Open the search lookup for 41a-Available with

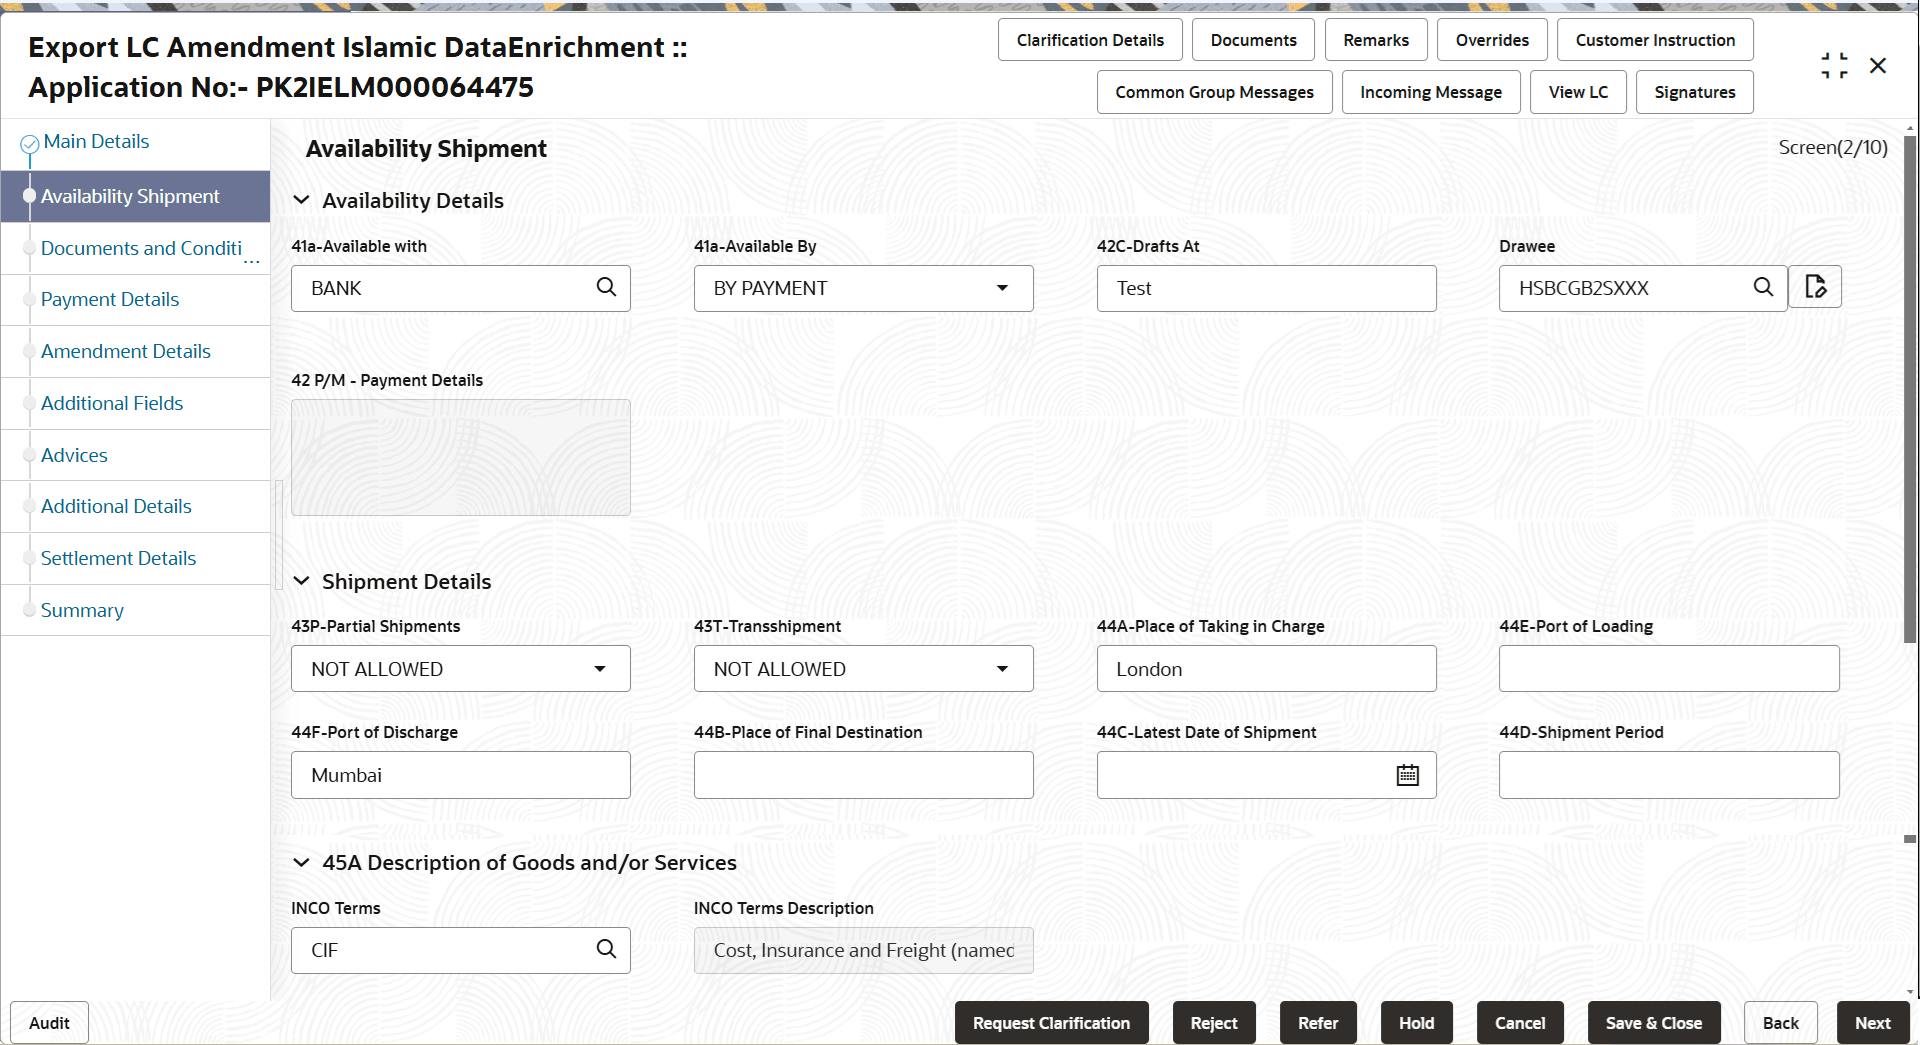click(607, 288)
